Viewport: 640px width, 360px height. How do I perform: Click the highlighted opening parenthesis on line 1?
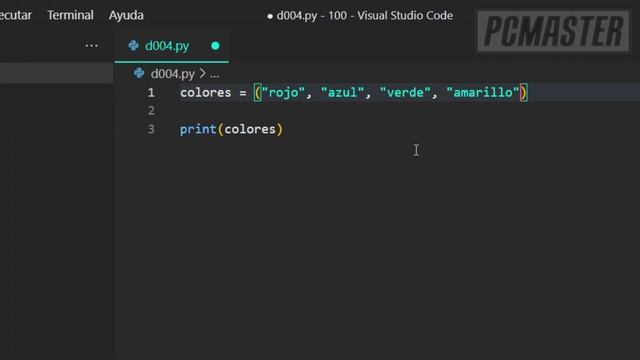[x=258, y=93]
